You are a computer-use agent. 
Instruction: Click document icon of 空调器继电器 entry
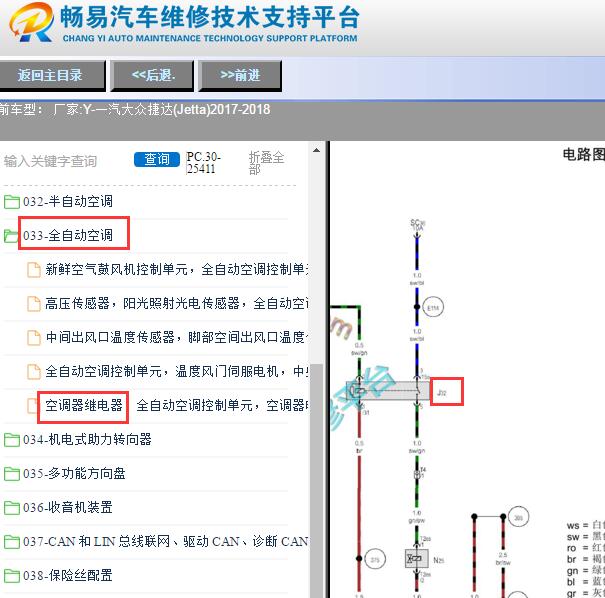point(32,405)
